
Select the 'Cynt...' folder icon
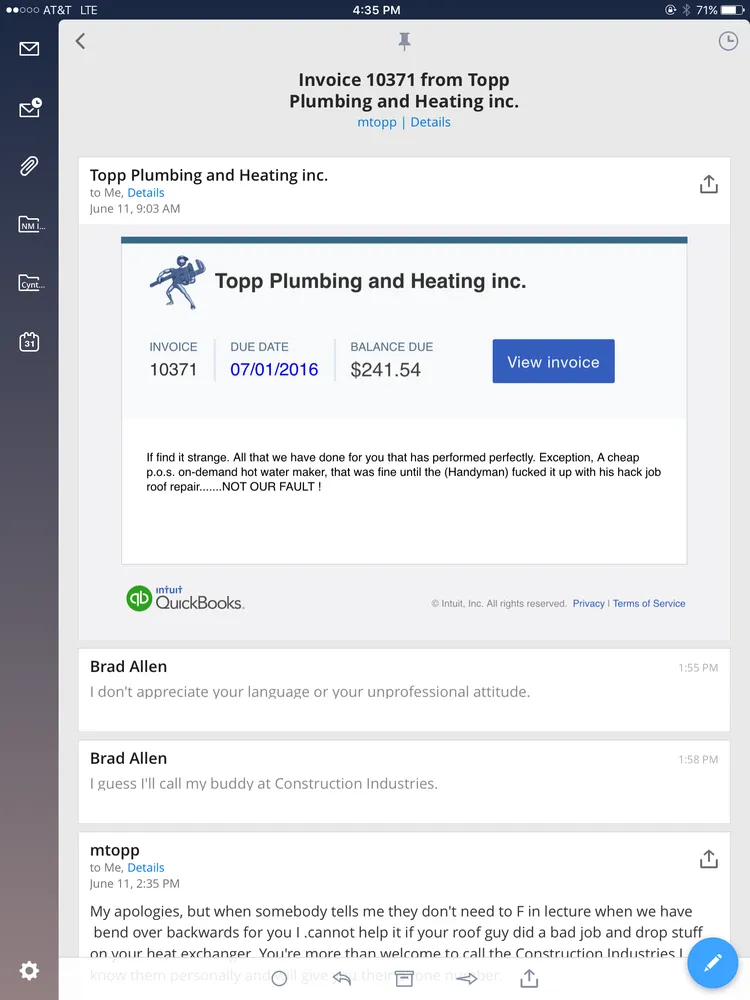click(x=28, y=284)
